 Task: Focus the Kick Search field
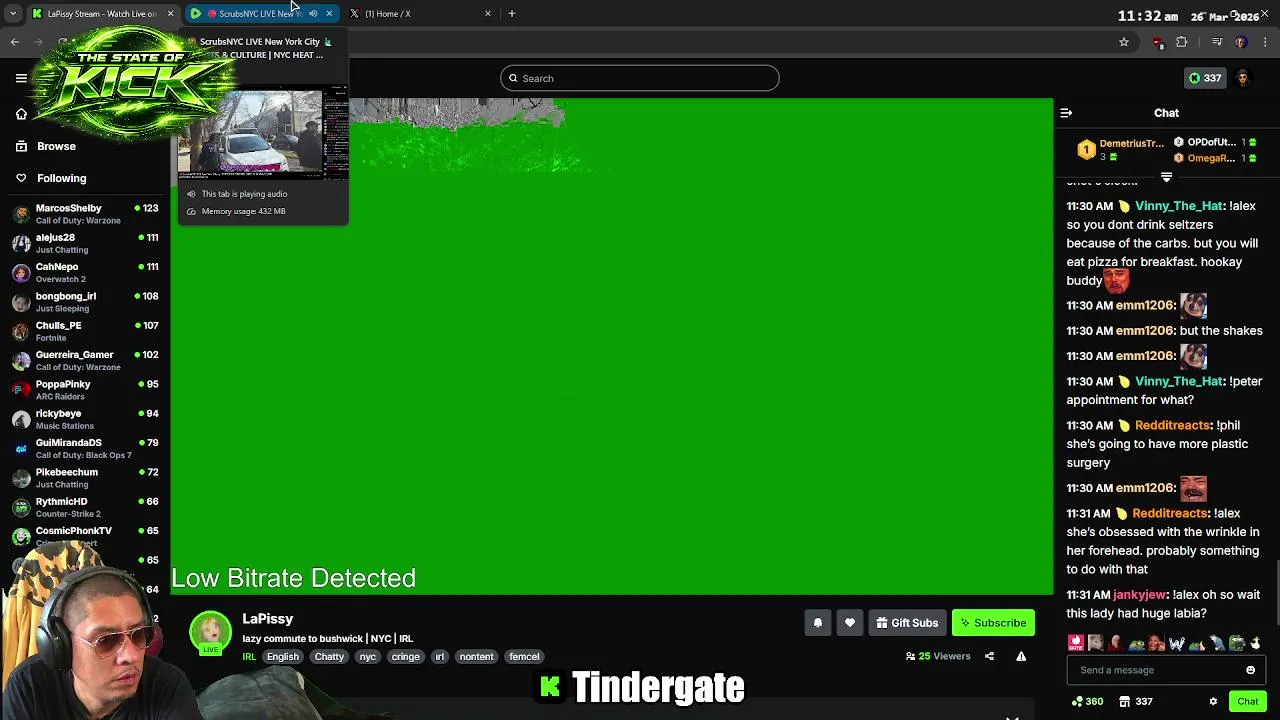640,78
